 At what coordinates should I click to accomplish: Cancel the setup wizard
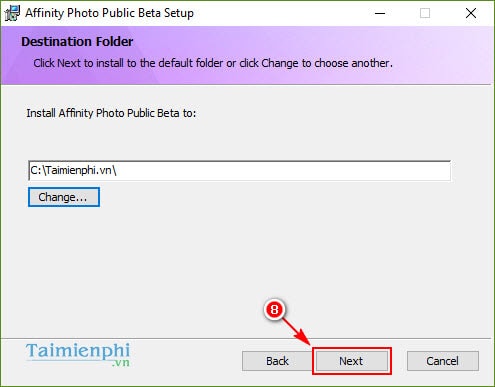[443, 361]
